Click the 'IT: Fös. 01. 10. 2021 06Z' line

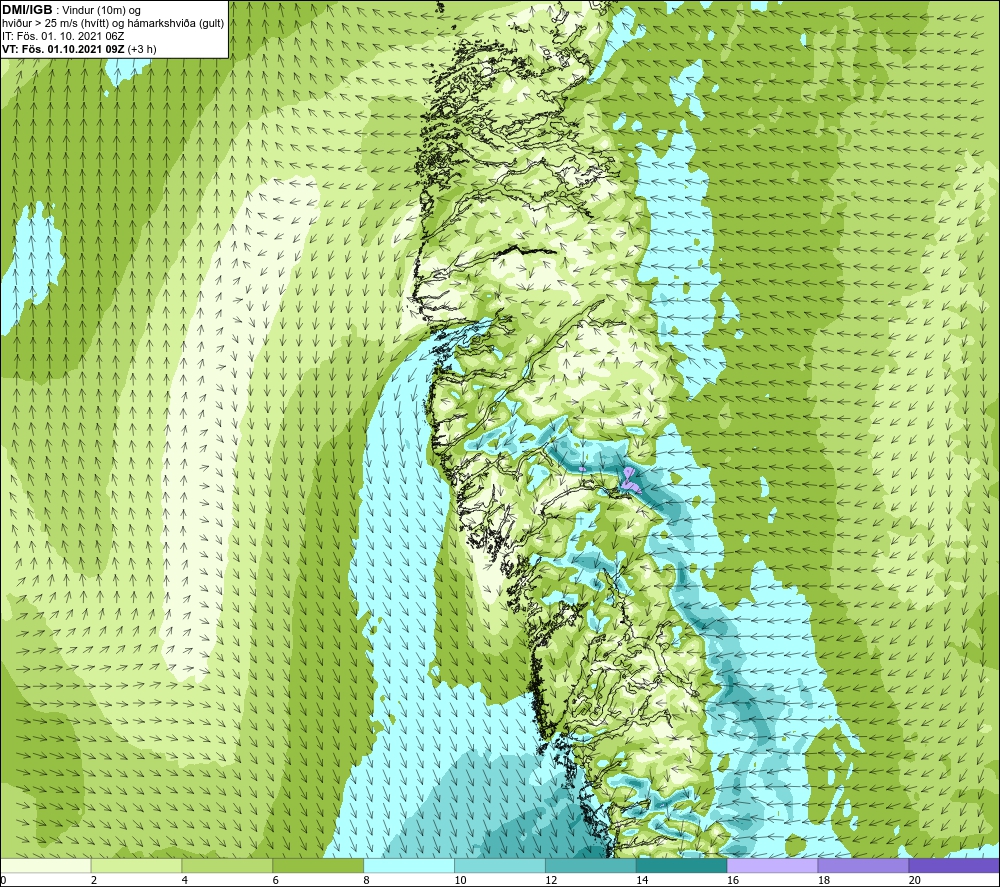click(63, 36)
